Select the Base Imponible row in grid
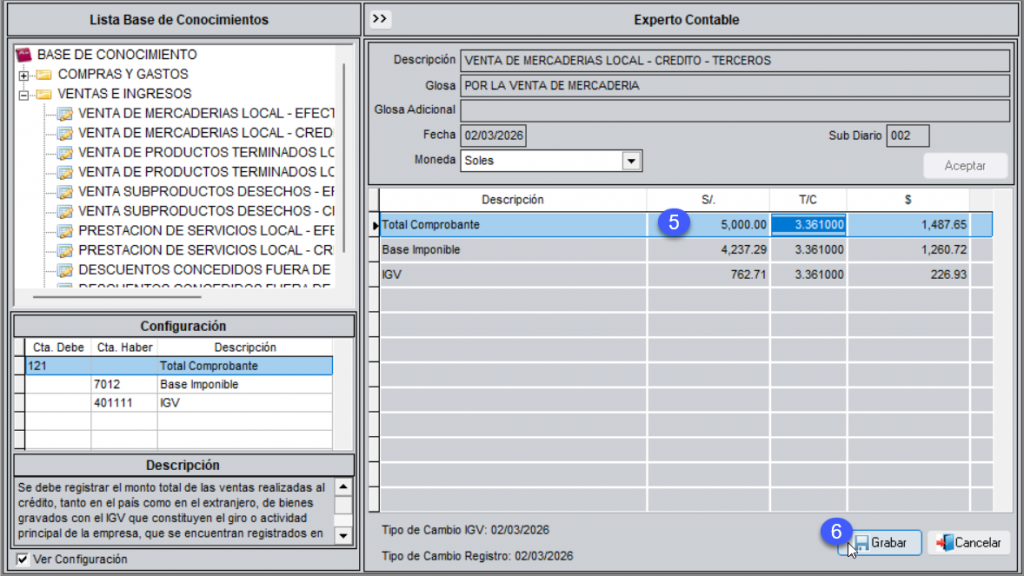Image resolution: width=1024 pixels, height=576 pixels. point(686,249)
